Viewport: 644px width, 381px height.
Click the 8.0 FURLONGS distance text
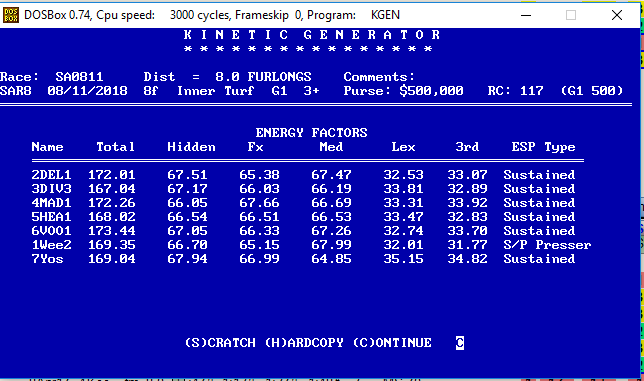pos(263,77)
